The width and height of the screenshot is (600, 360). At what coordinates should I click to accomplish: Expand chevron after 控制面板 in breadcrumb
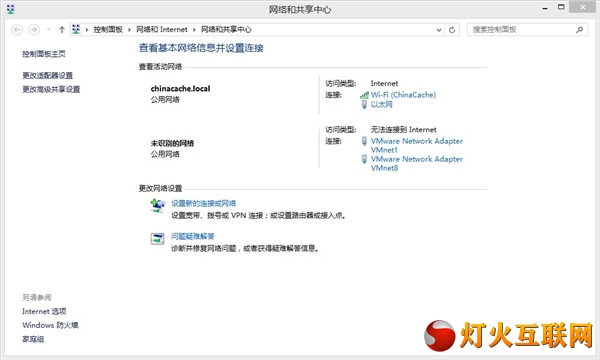(129, 29)
